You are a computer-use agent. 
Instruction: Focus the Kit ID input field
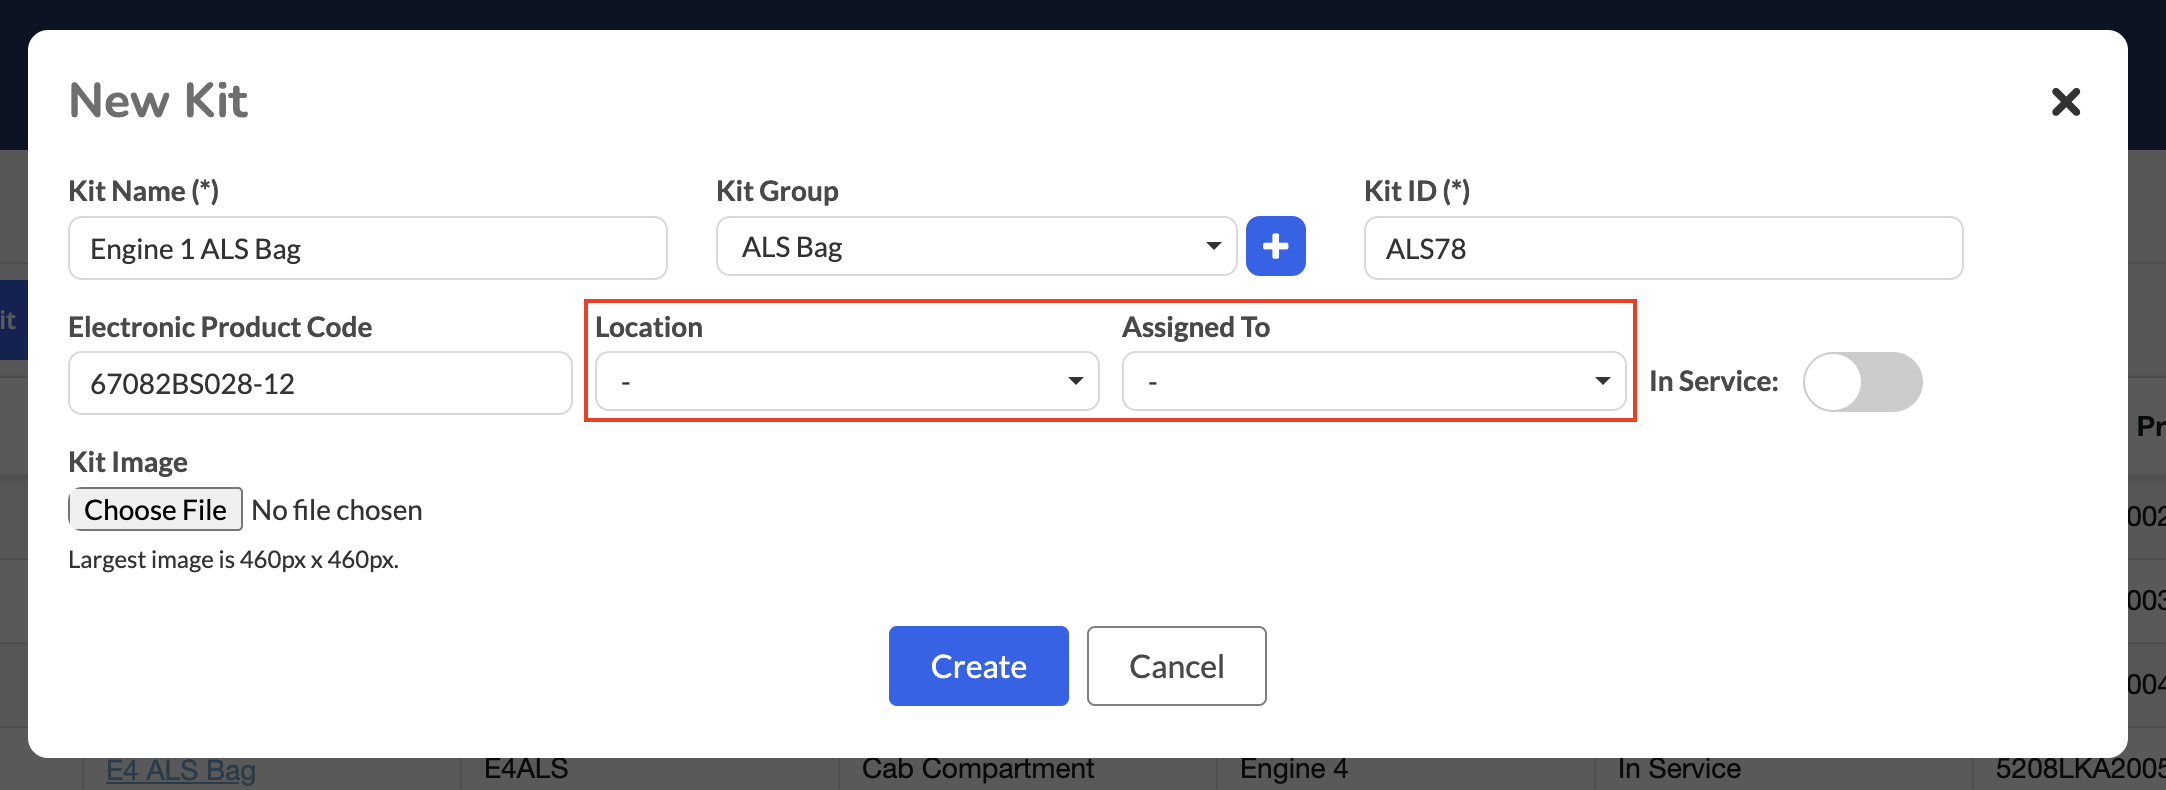point(1663,248)
